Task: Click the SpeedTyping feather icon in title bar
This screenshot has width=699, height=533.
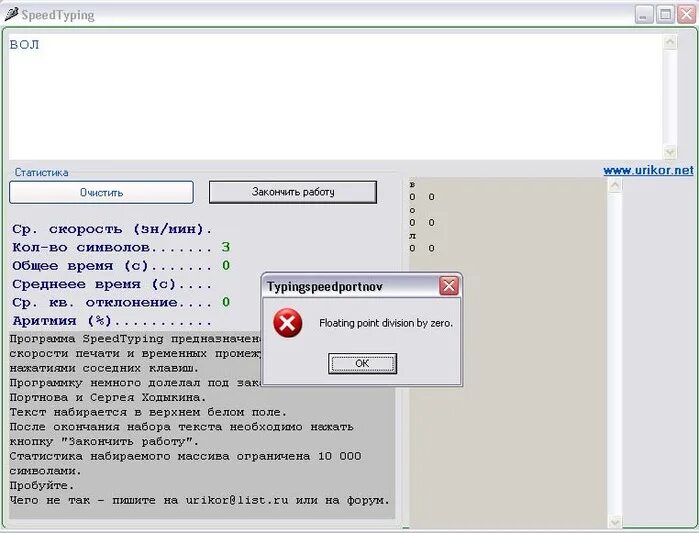Action: (11, 14)
